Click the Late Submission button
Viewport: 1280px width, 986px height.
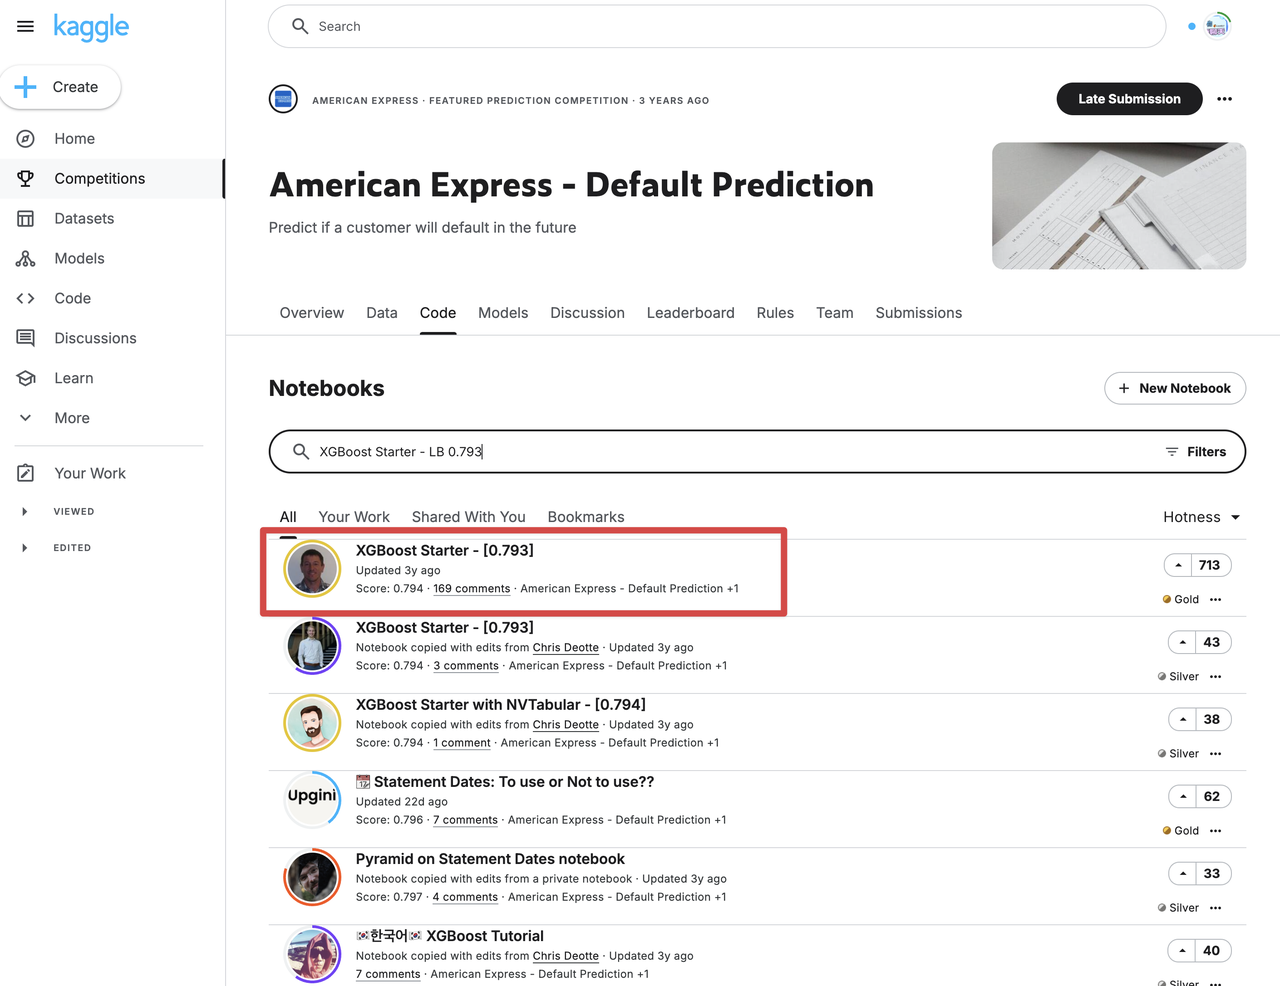(1129, 99)
